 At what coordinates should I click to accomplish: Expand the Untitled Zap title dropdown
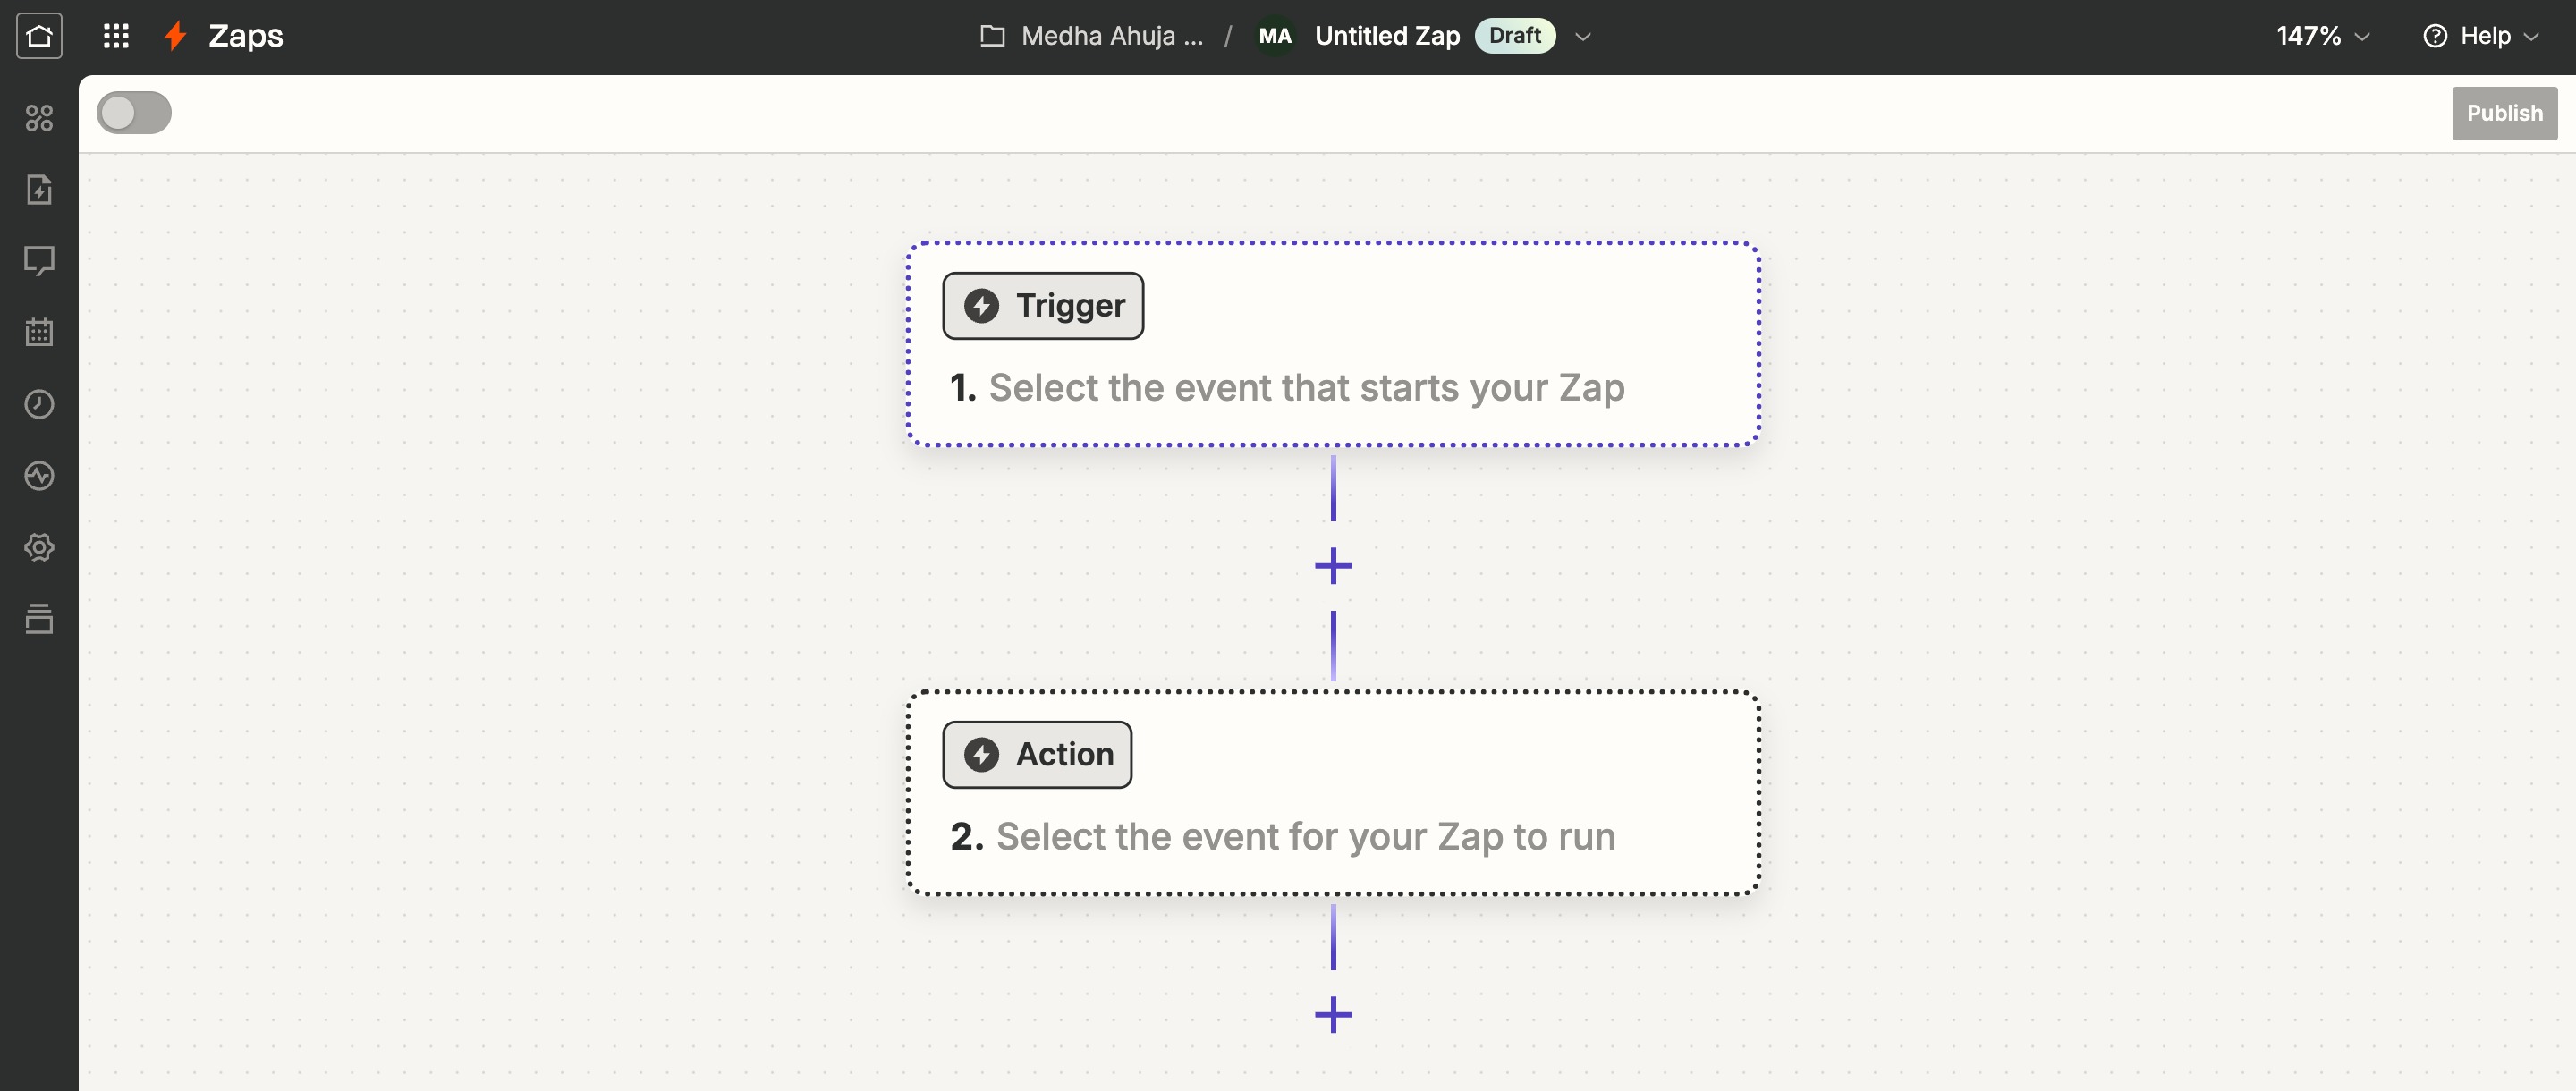[1582, 36]
